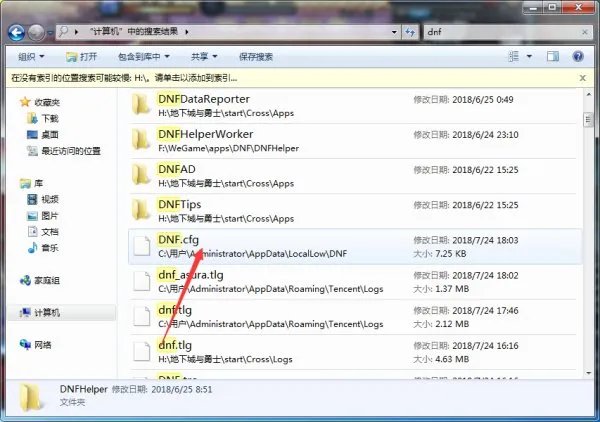Select the DNFDataReporter result name
600x422 pixels.
point(204,99)
